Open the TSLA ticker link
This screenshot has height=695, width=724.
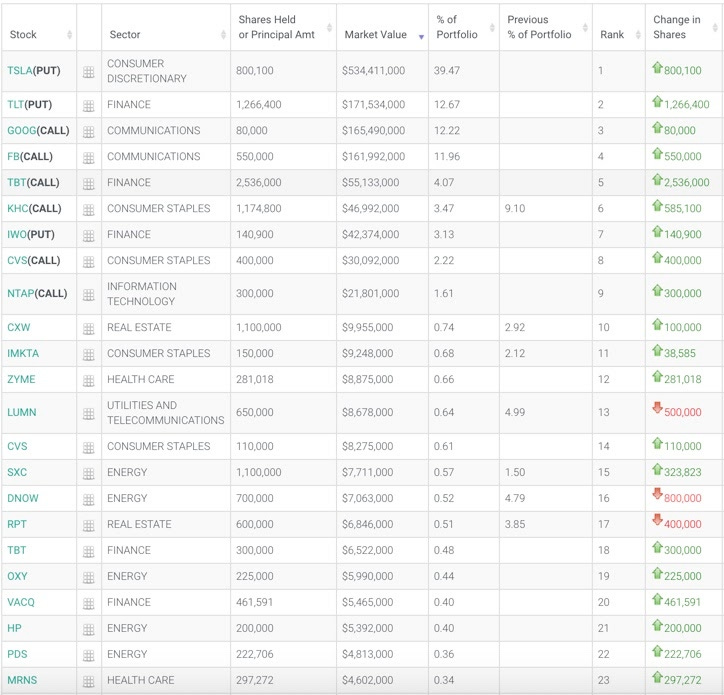(x=20, y=71)
